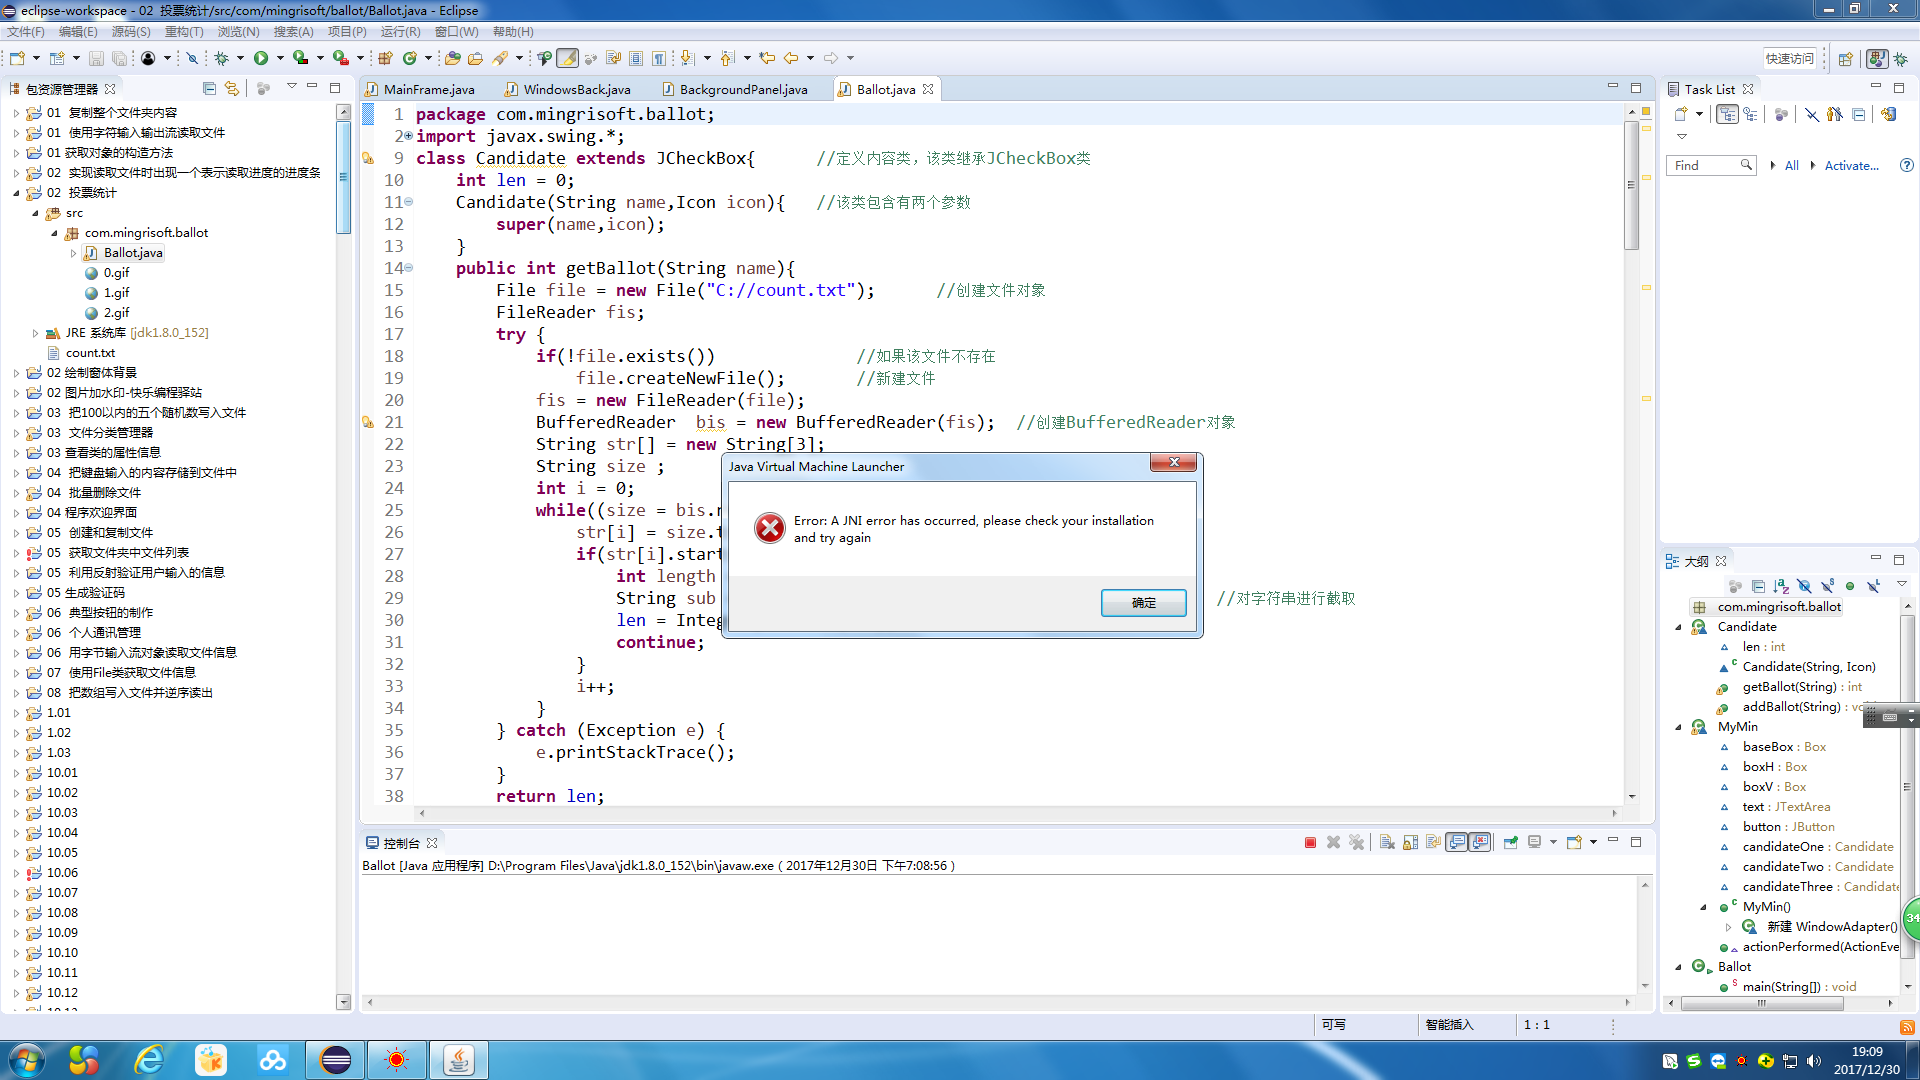
Task: Click the Windows Start button
Action: (27, 1059)
